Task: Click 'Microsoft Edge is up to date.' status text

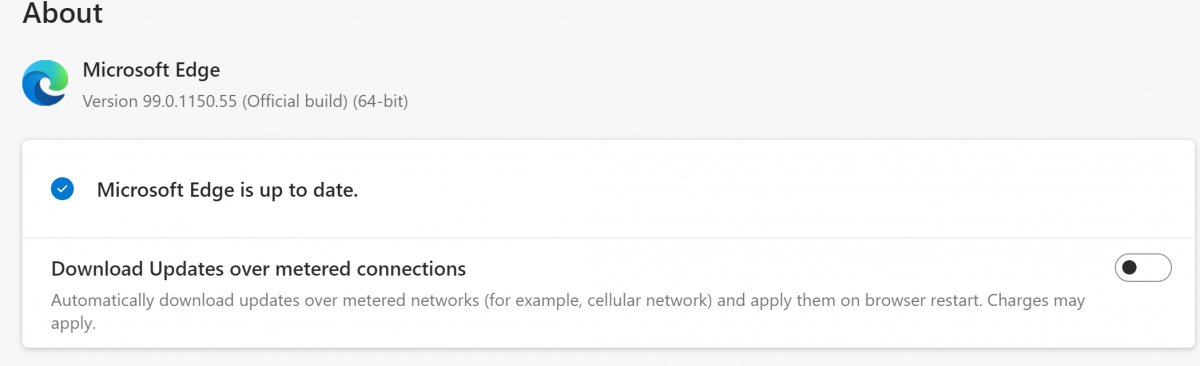Action: (227, 190)
